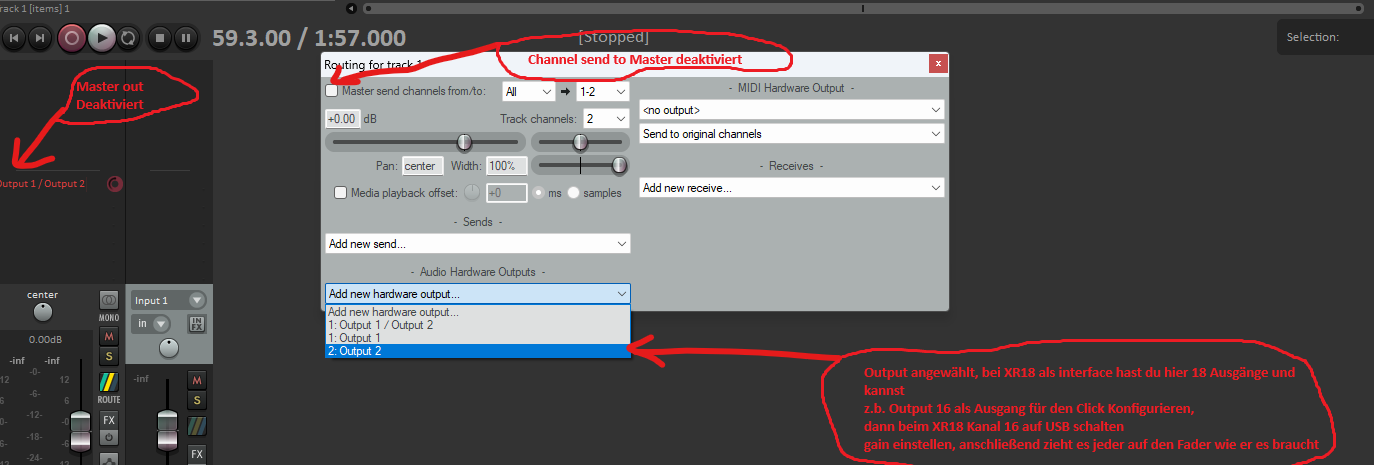Adjust the track 1 pan knob
This screenshot has width=1374, height=465.
point(169,348)
